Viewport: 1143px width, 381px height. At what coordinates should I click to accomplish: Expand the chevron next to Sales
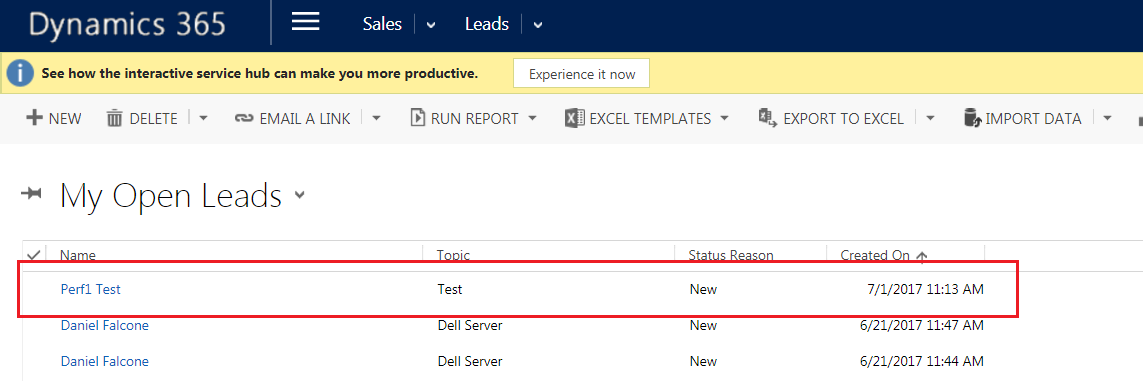pos(431,25)
